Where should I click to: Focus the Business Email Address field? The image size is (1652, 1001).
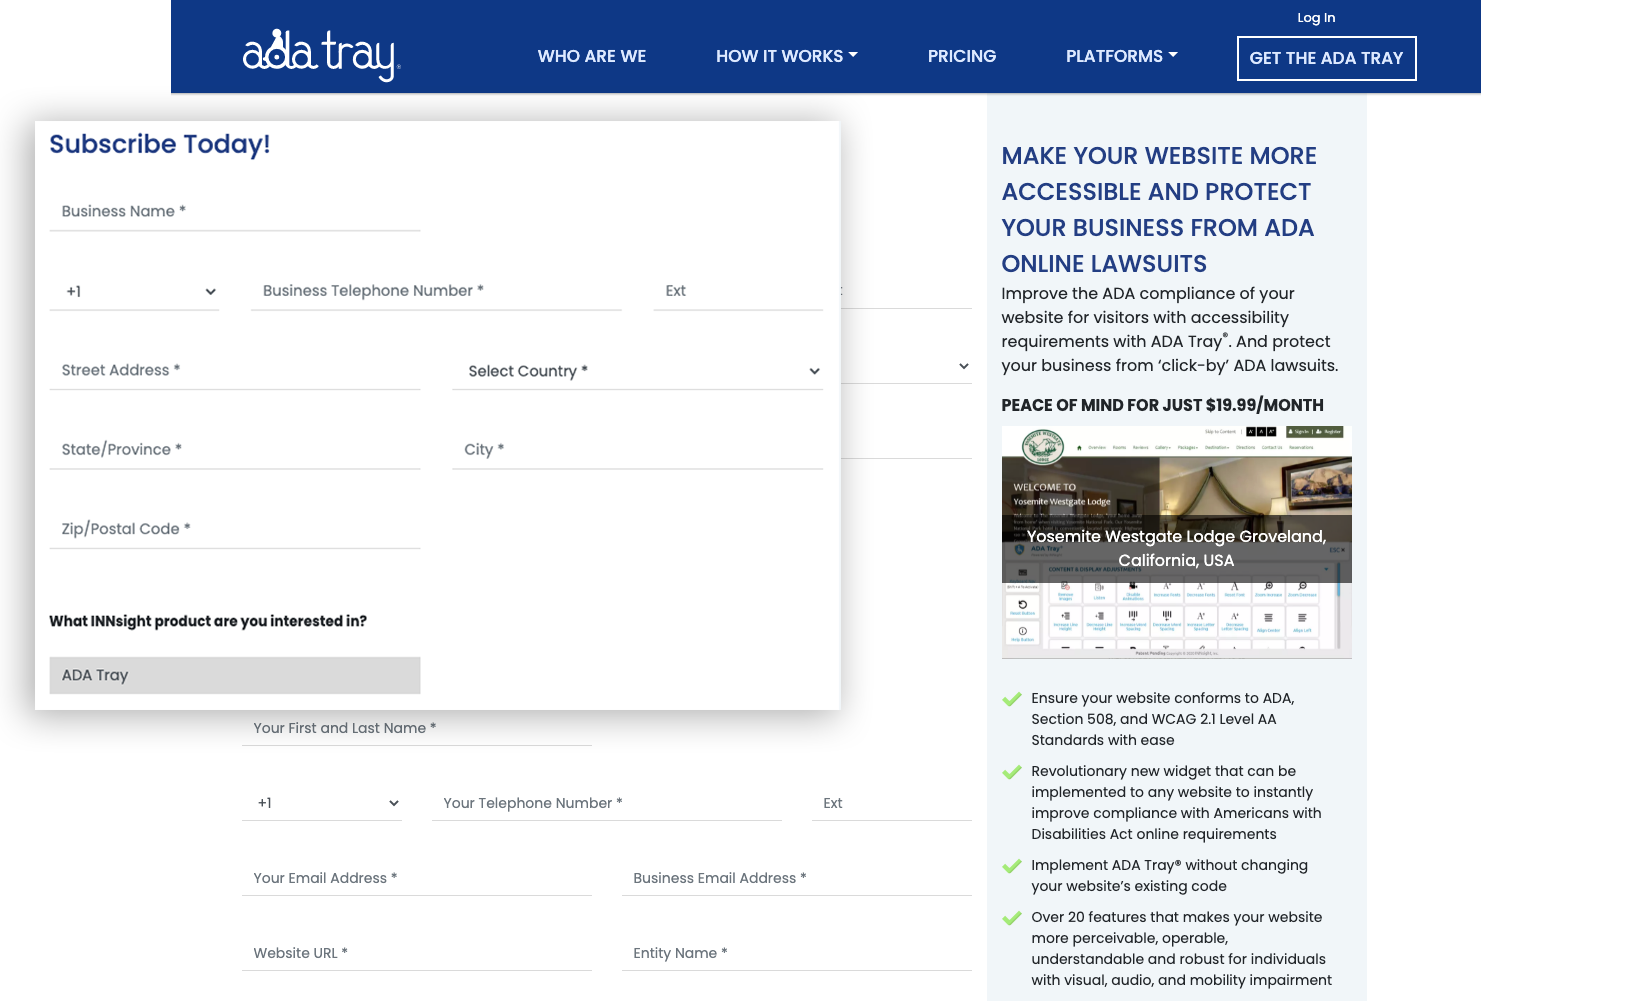[x=796, y=878]
